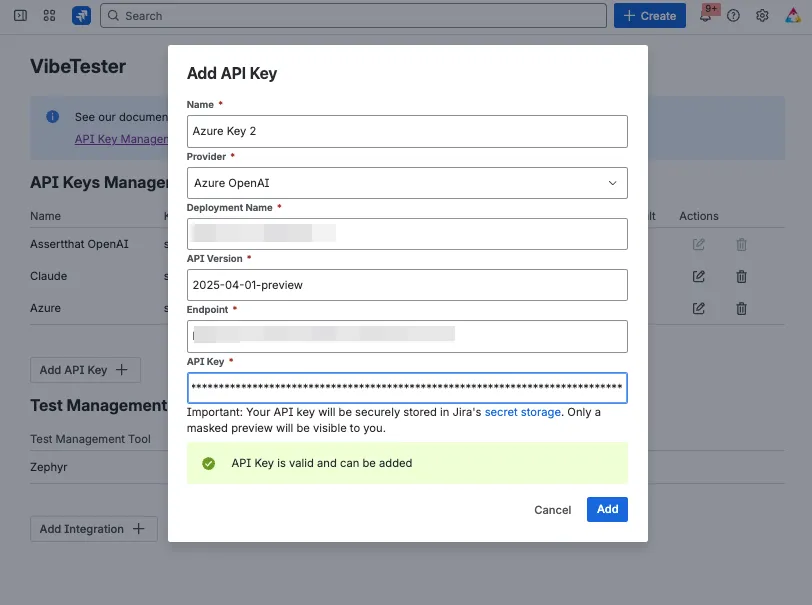The image size is (812, 605).
Task: Click the Add API Key button
Action: [85, 370]
